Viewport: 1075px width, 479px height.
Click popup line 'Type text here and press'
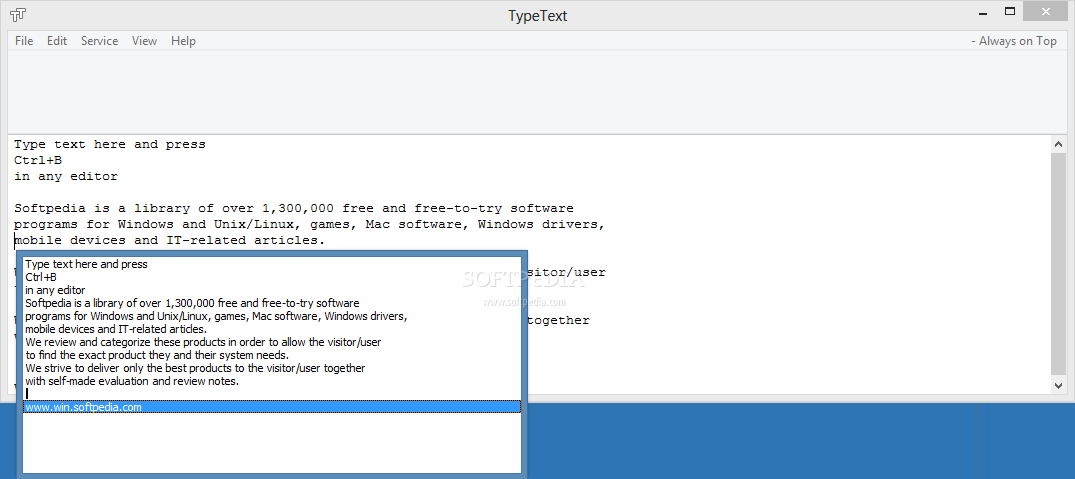pyautogui.click(x=86, y=265)
